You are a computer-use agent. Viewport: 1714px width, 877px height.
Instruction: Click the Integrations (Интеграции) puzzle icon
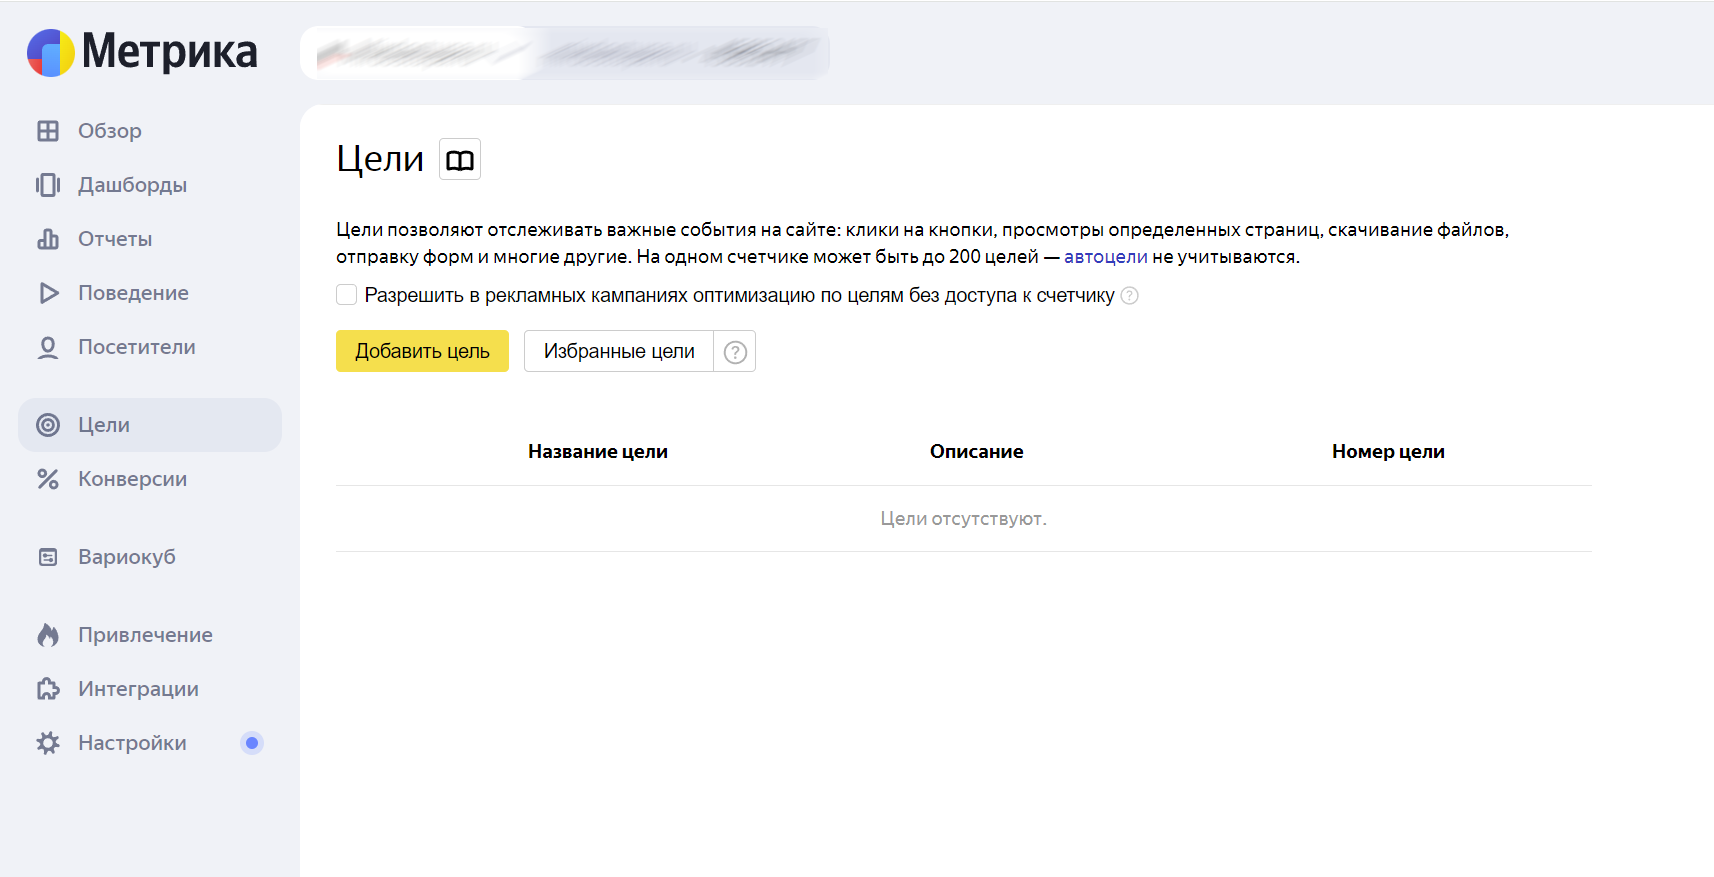click(x=48, y=689)
